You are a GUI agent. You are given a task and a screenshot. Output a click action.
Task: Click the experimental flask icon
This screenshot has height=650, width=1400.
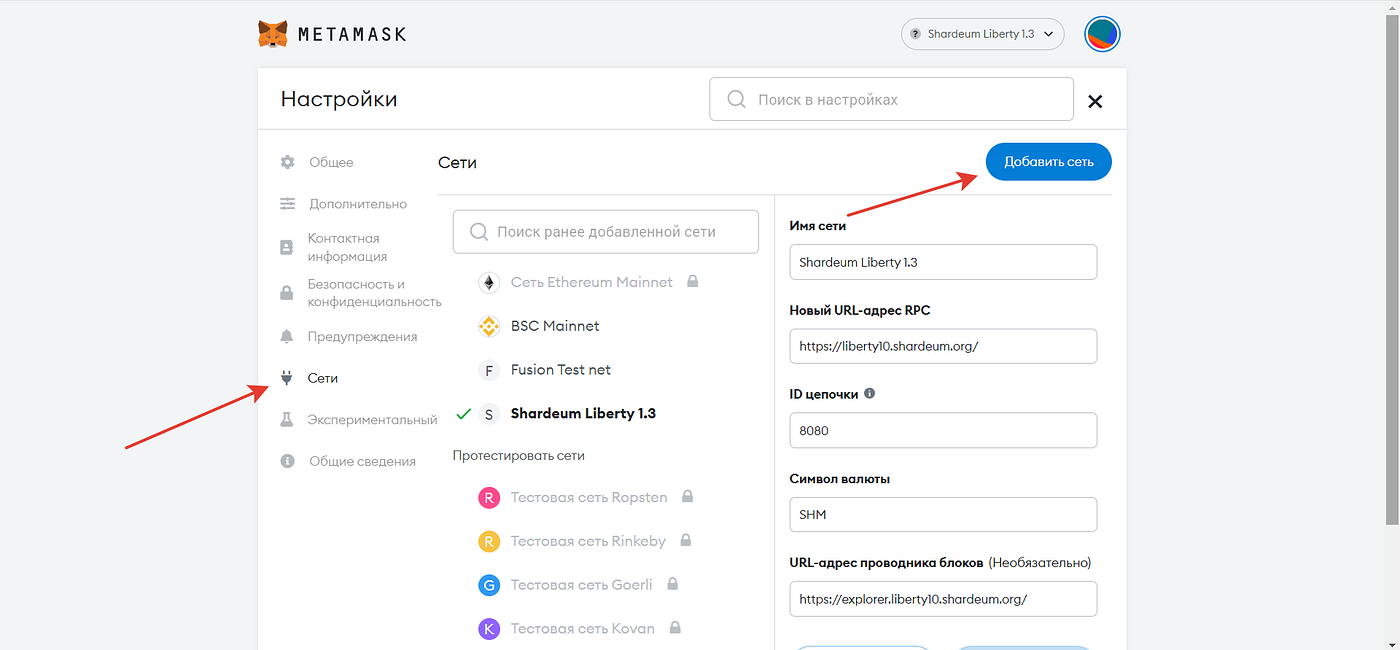pyautogui.click(x=287, y=420)
